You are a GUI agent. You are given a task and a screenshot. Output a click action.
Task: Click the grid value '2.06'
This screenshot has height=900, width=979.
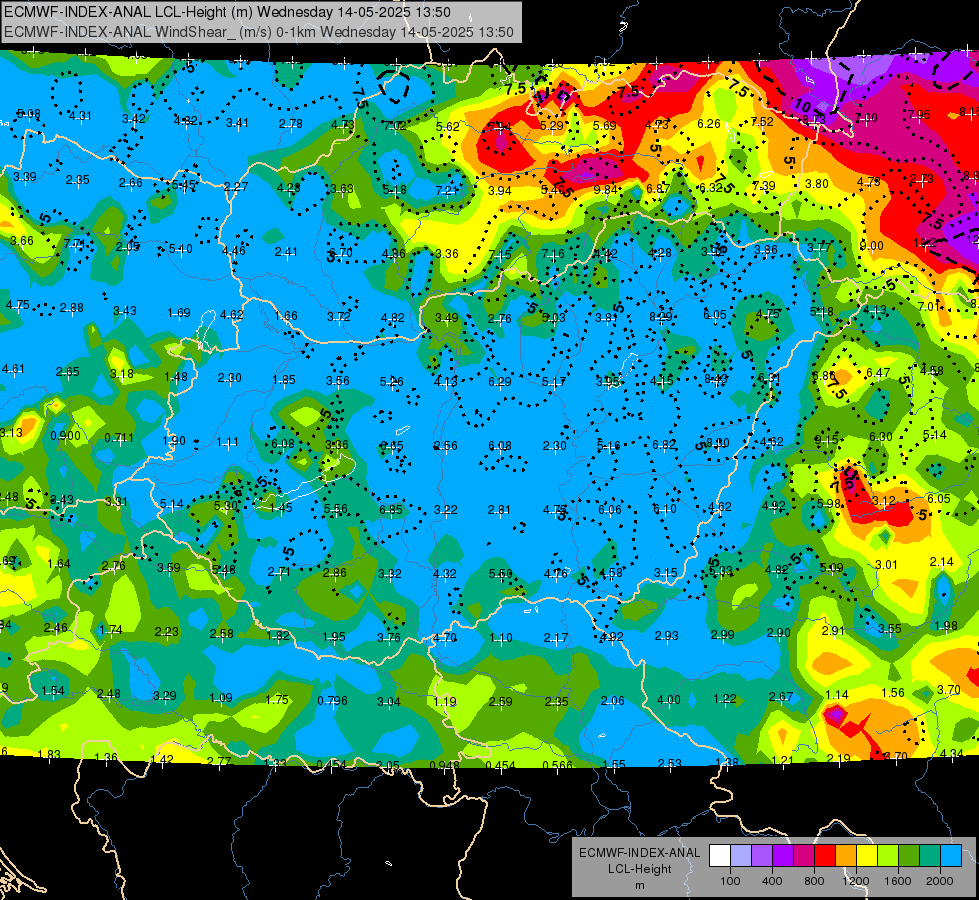(612, 701)
